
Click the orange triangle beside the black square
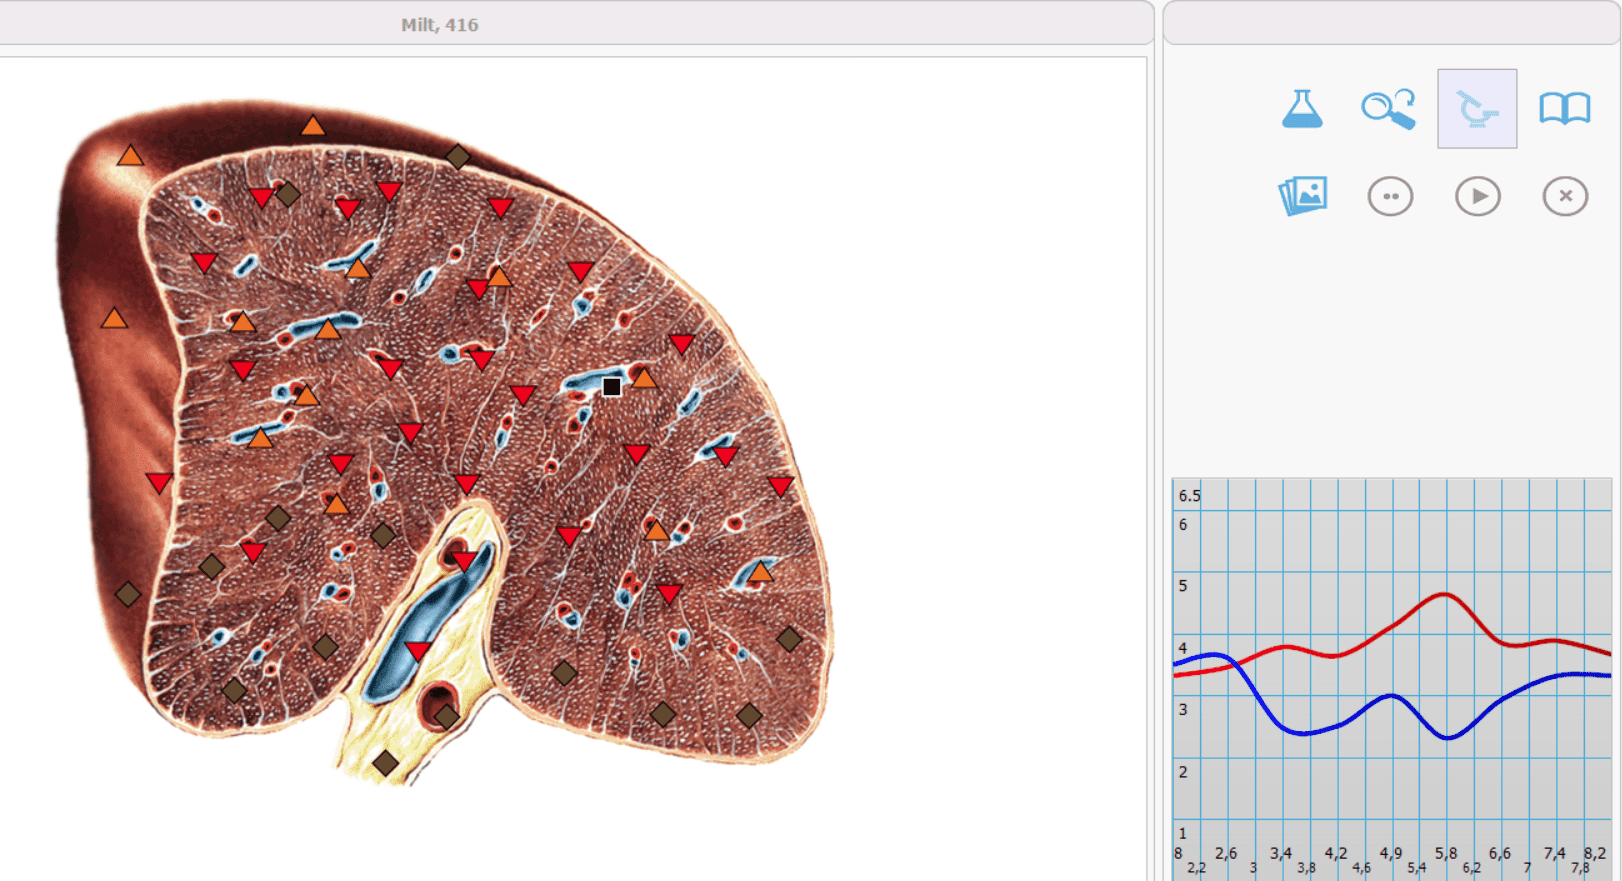[644, 378]
